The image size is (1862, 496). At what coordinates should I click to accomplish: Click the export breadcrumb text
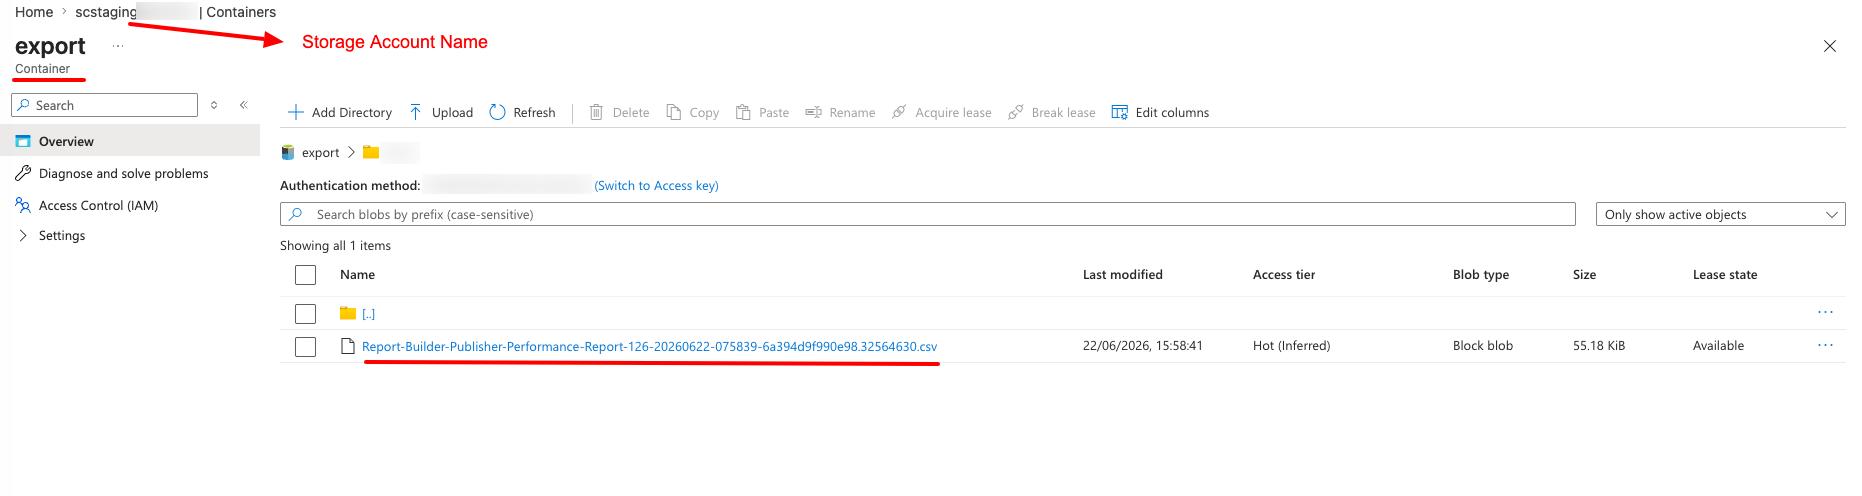(x=320, y=153)
